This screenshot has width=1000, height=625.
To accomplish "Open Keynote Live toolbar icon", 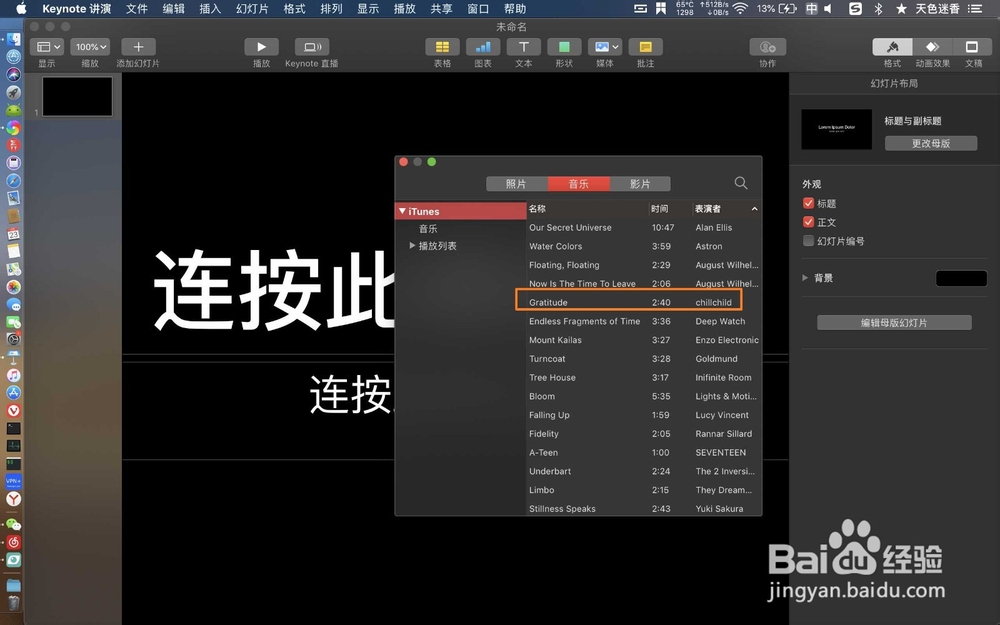I will tap(312, 47).
